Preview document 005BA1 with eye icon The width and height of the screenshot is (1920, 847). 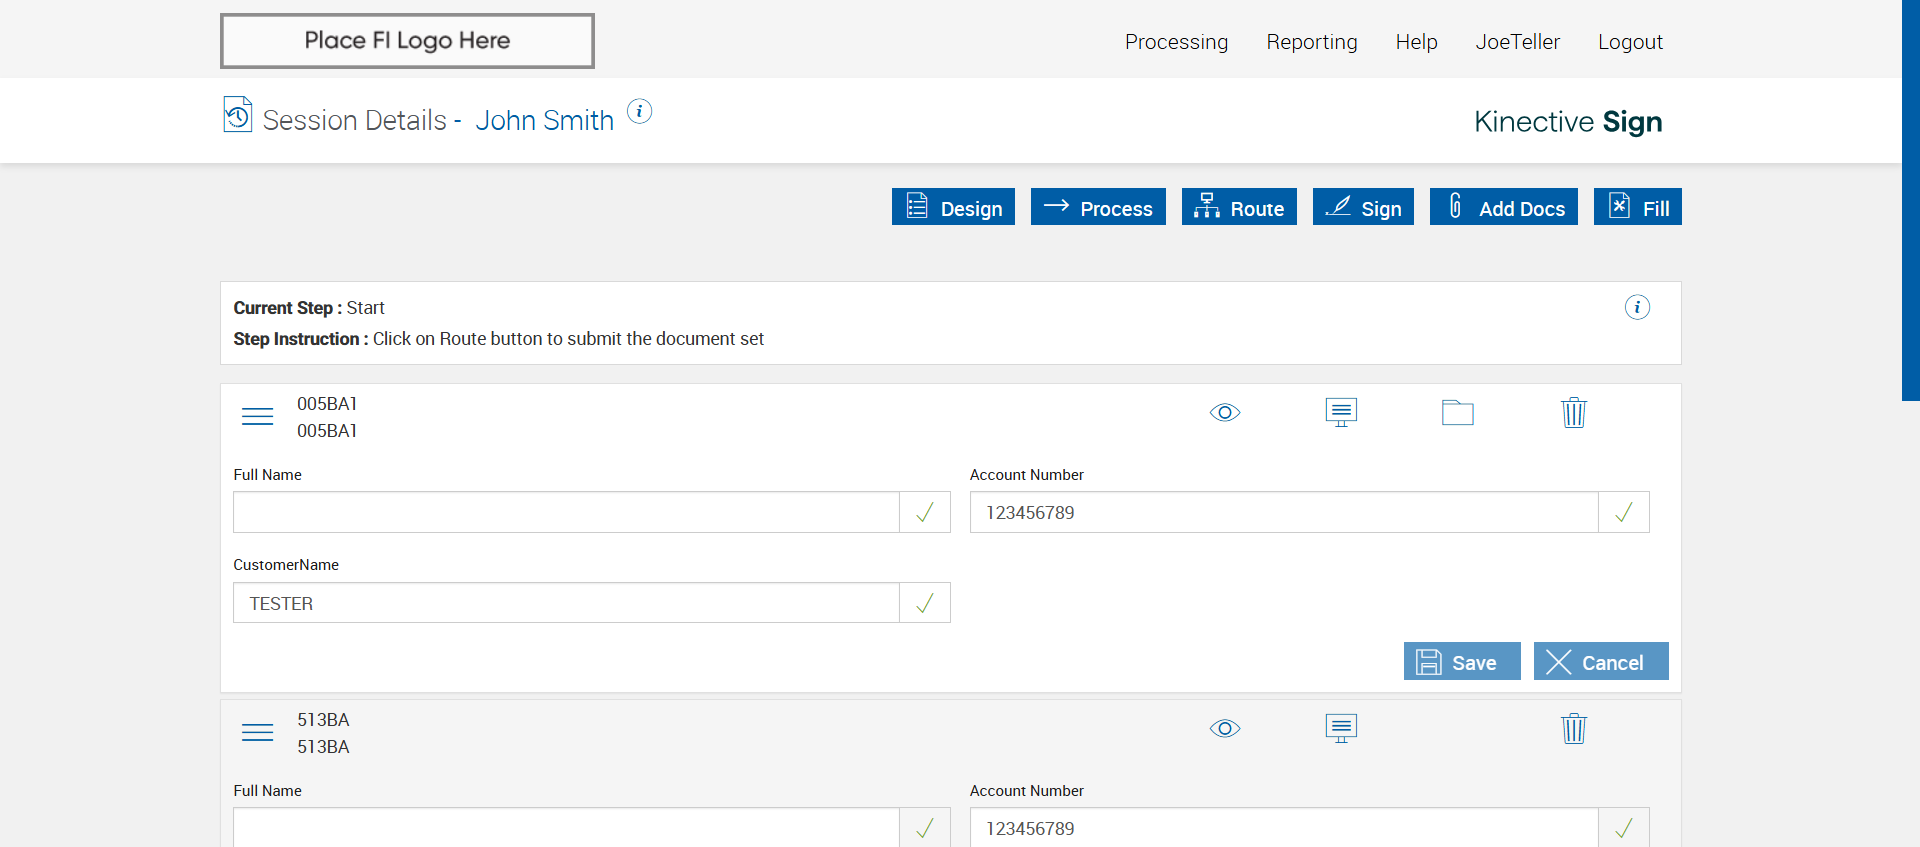point(1225,412)
